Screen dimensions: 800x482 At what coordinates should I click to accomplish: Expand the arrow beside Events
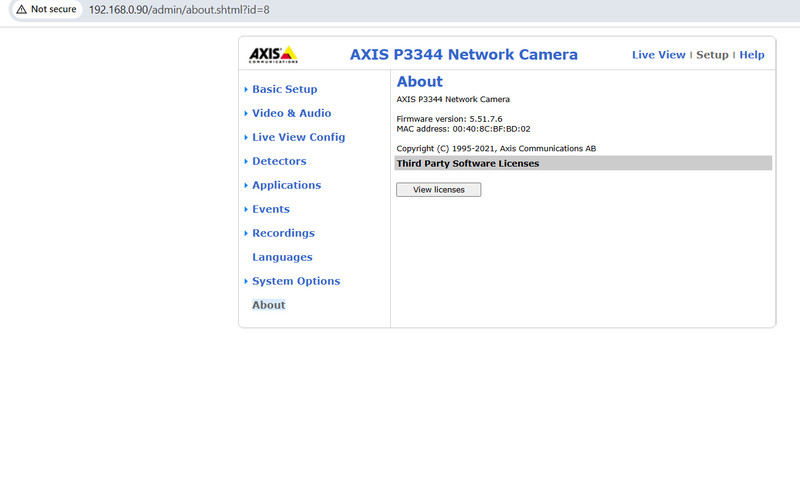[246, 209]
